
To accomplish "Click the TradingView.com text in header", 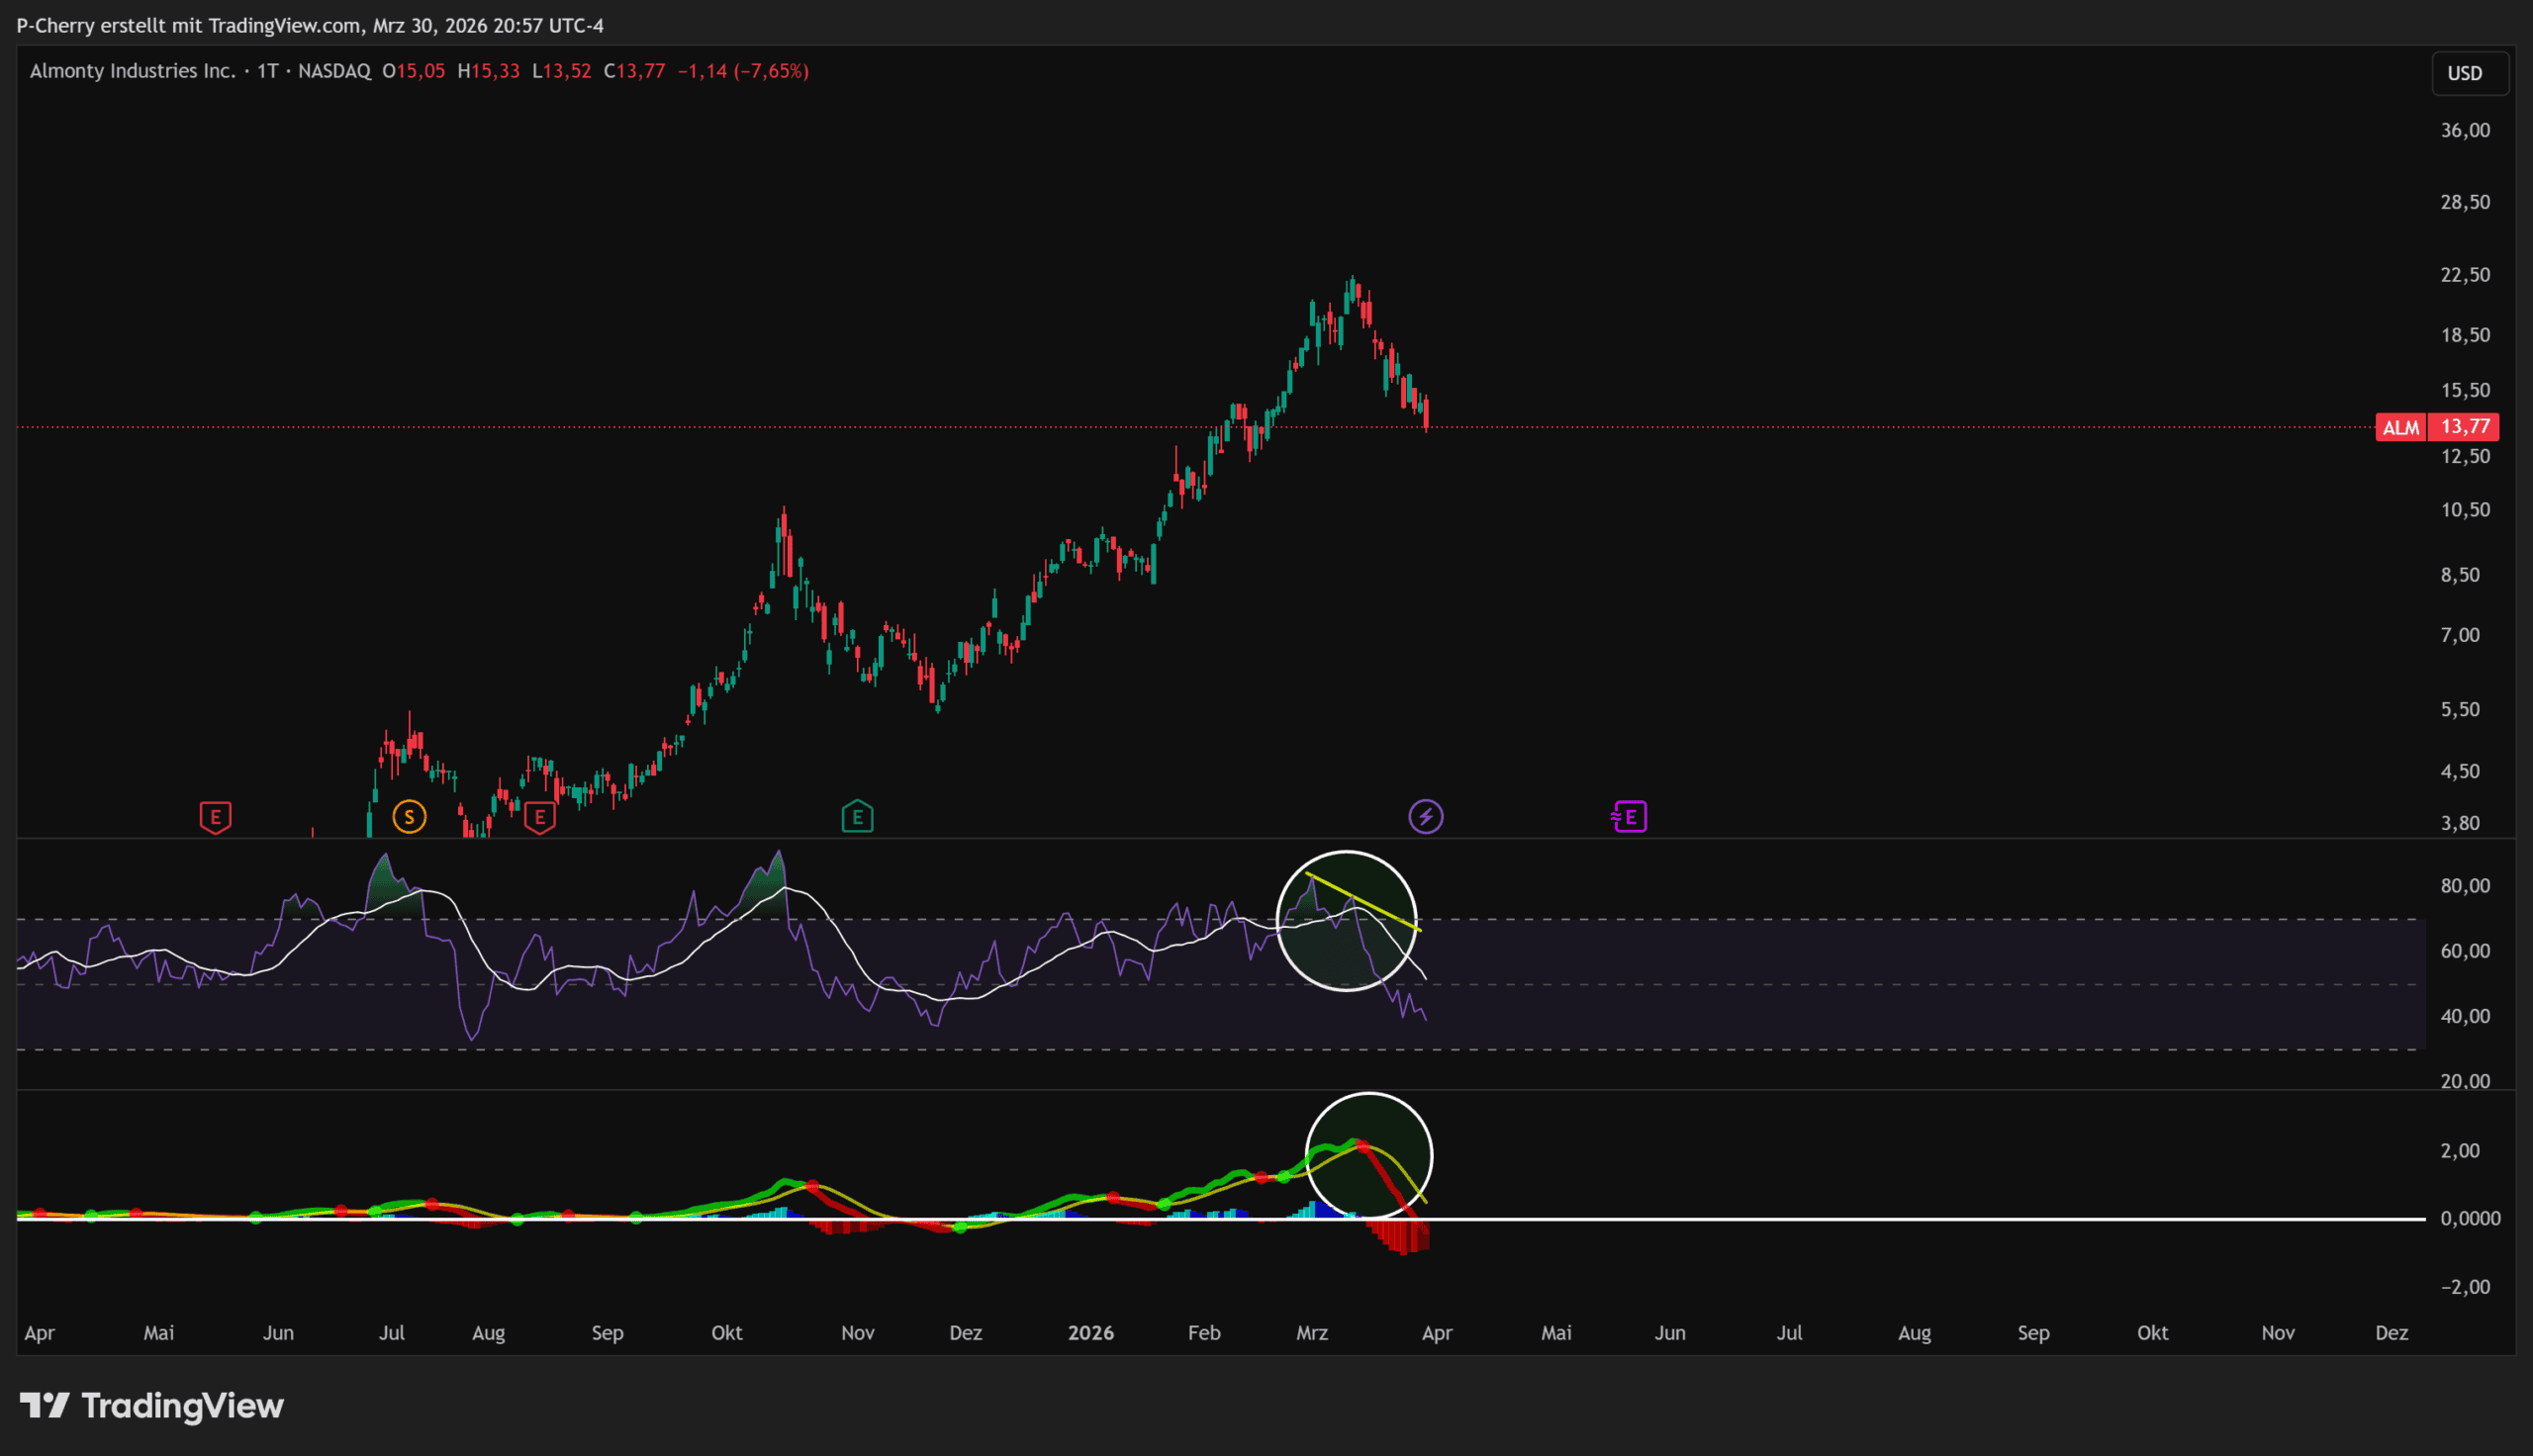I will [285, 26].
